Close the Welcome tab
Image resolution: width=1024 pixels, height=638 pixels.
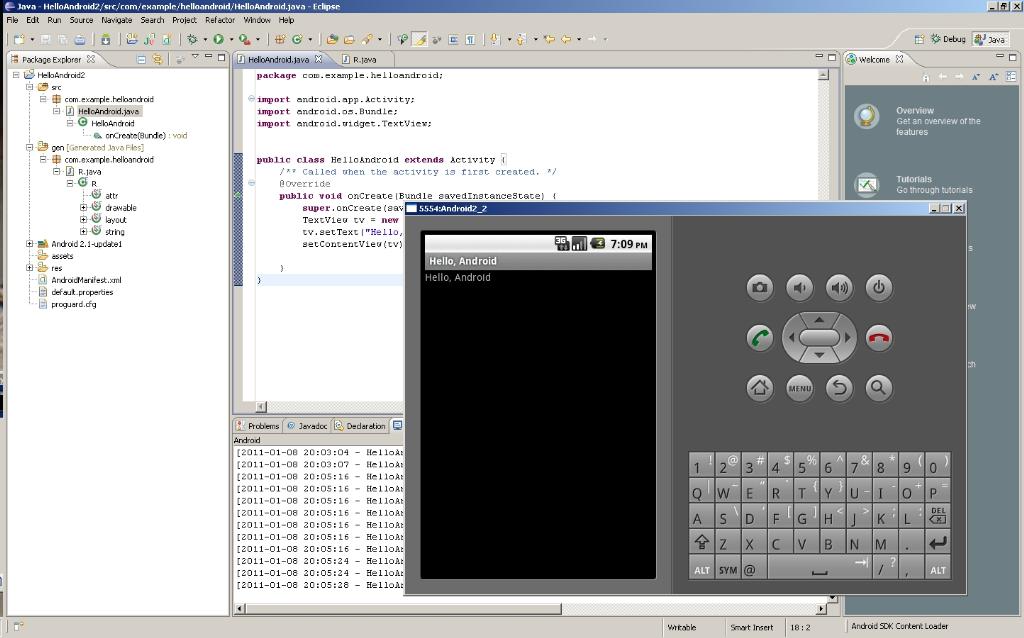899,59
